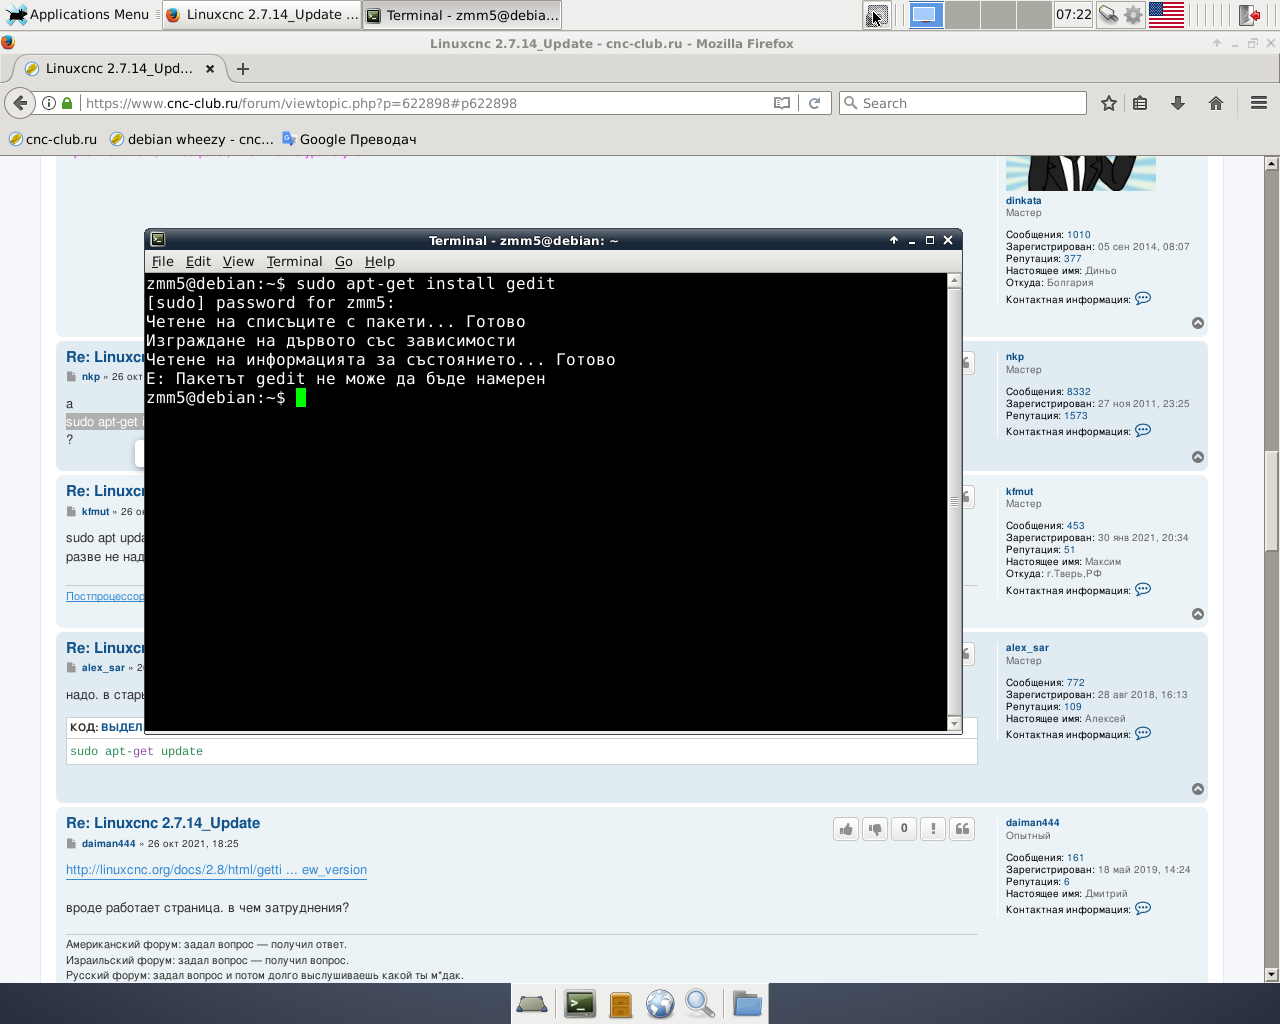Open the Help menu in the Terminal window

pos(380,262)
